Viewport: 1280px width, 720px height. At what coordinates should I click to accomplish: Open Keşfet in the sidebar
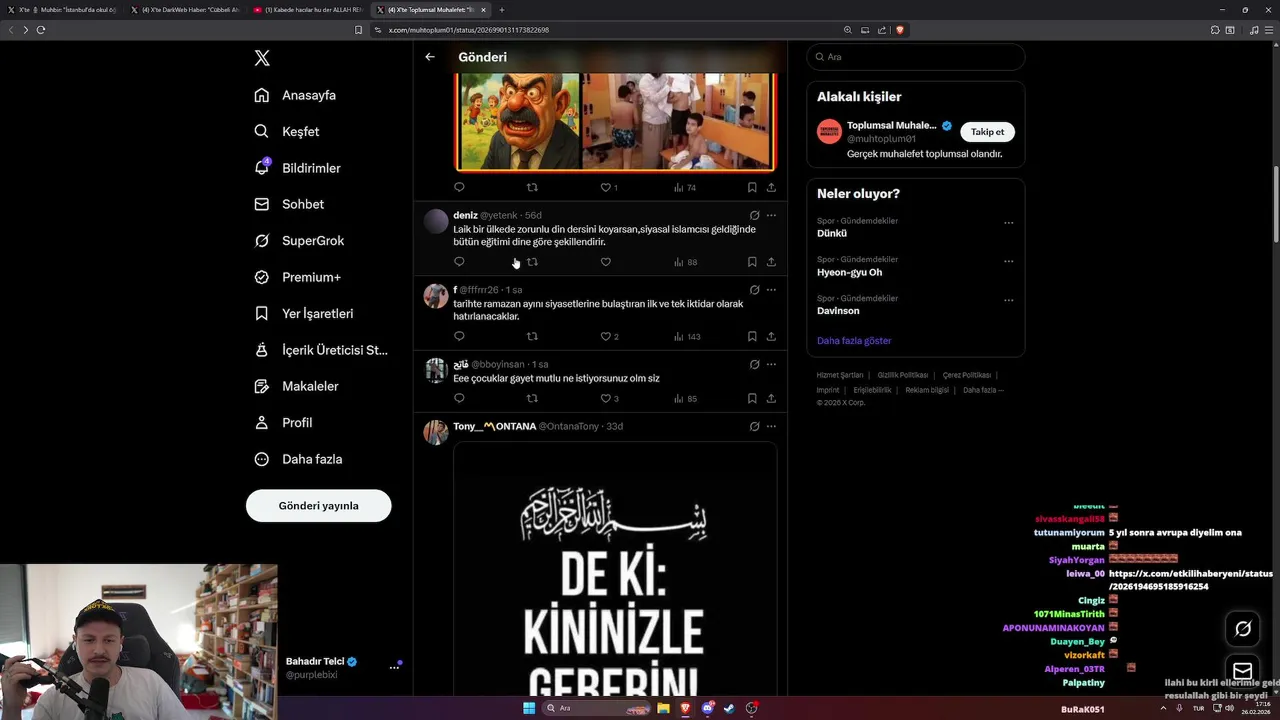tap(287, 131)
